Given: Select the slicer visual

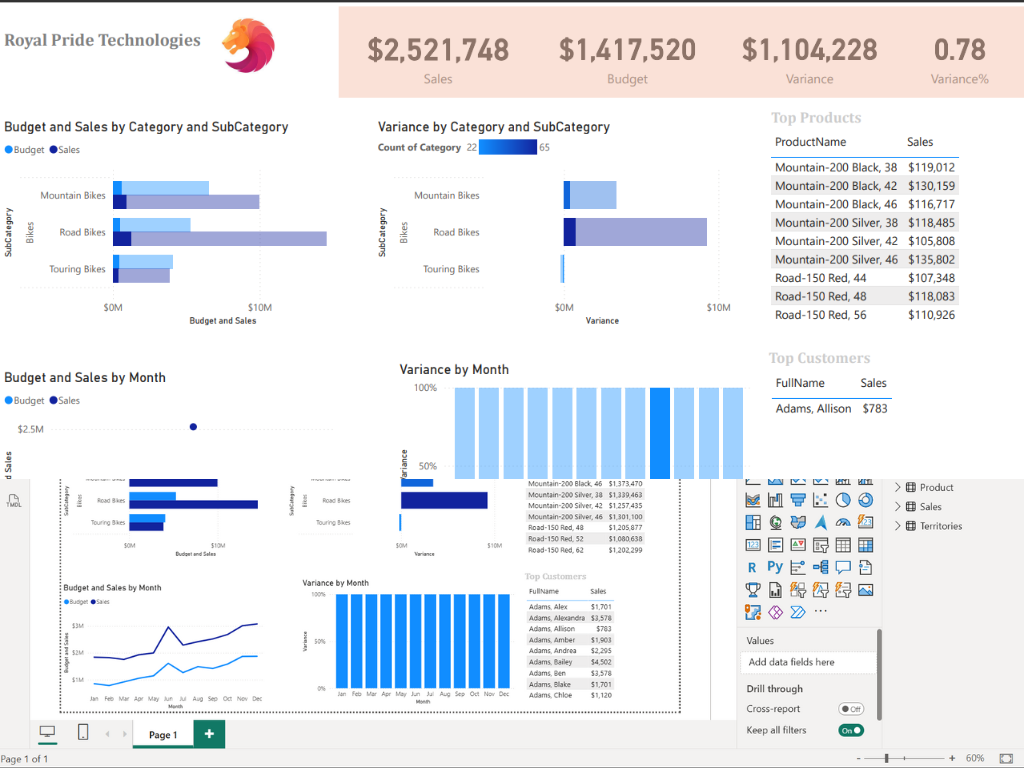Looking at the screenshot, I should click(x=820, y=545).
